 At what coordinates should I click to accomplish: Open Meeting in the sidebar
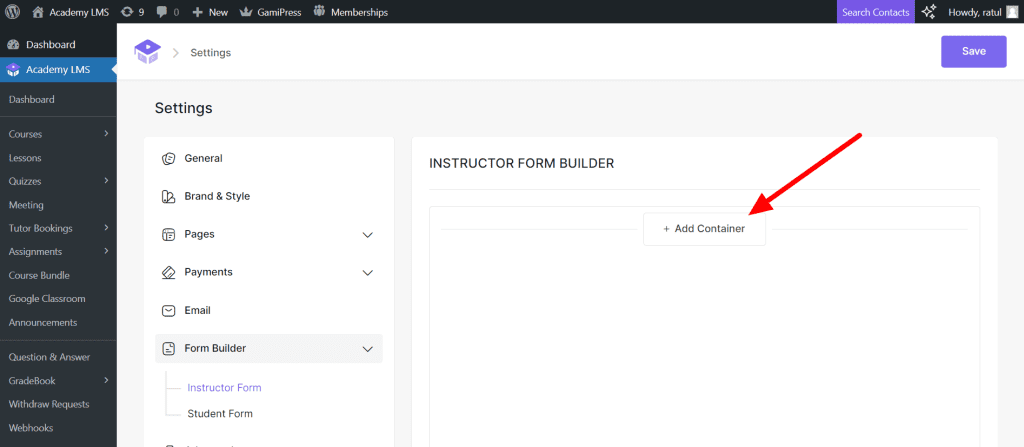(26, 205)
